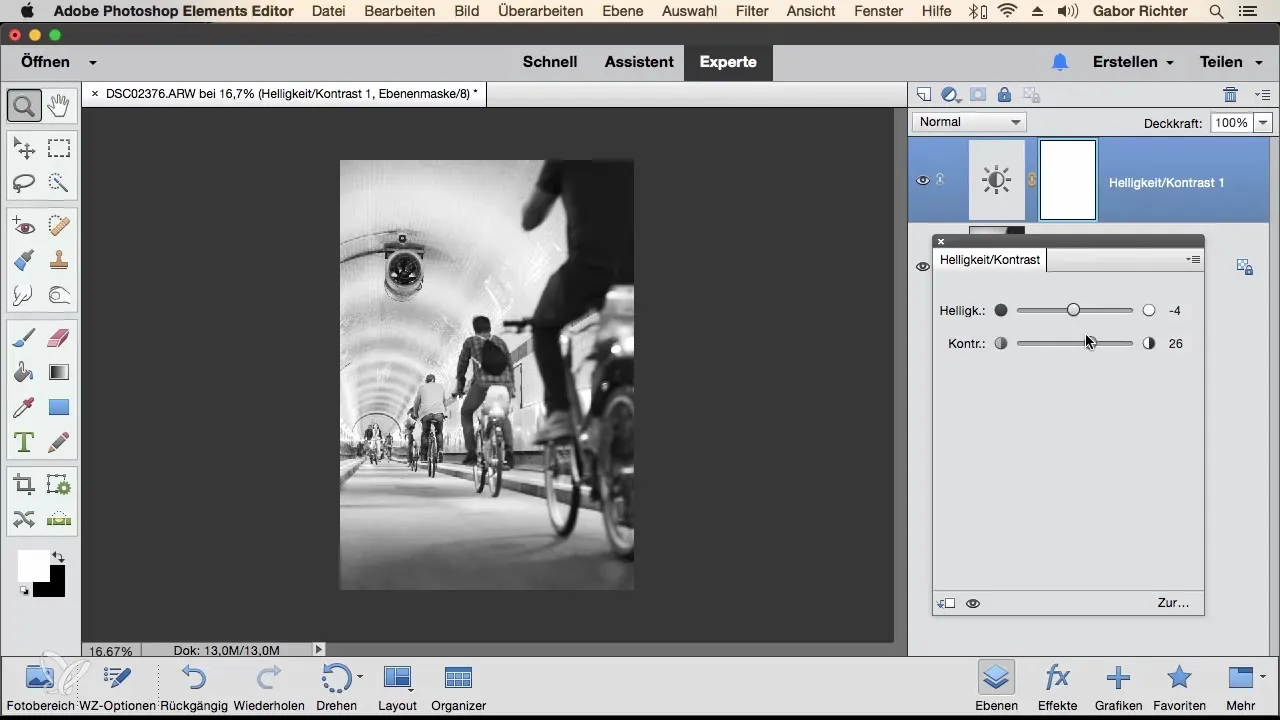
Task: Toggle the Fotobereich photo bin
Action: point(39,687)
